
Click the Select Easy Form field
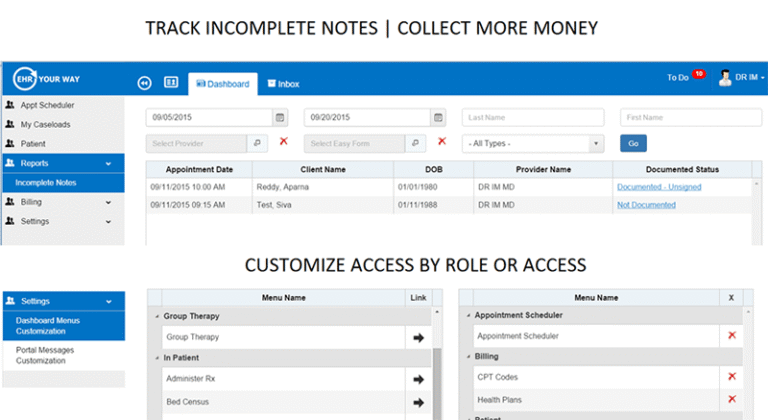point(355,144)
